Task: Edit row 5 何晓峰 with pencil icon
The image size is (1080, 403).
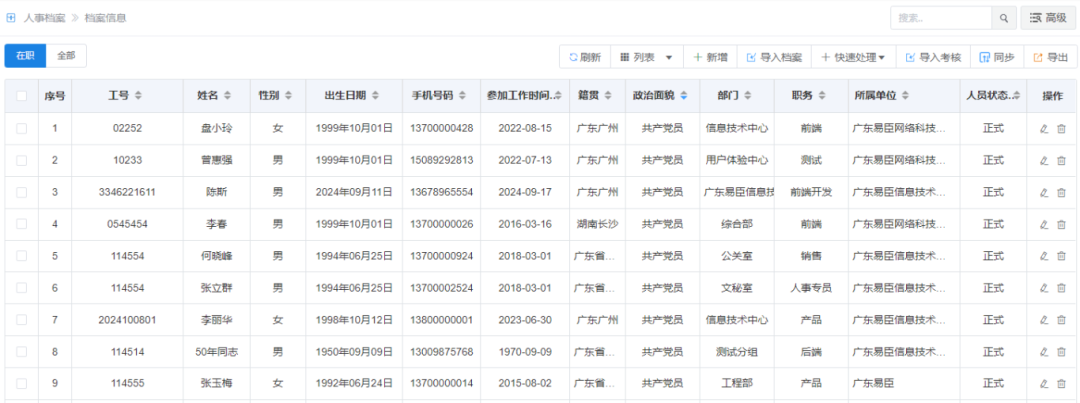Action: (1043, 256)
